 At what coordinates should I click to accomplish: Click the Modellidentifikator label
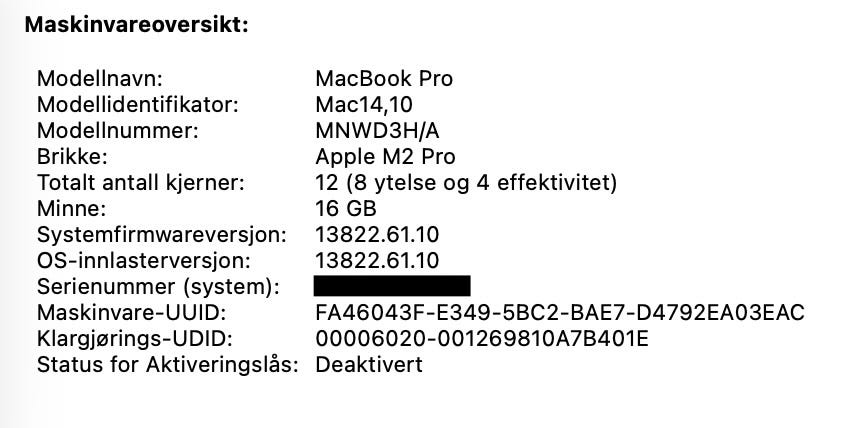click(x=137, y=104)
